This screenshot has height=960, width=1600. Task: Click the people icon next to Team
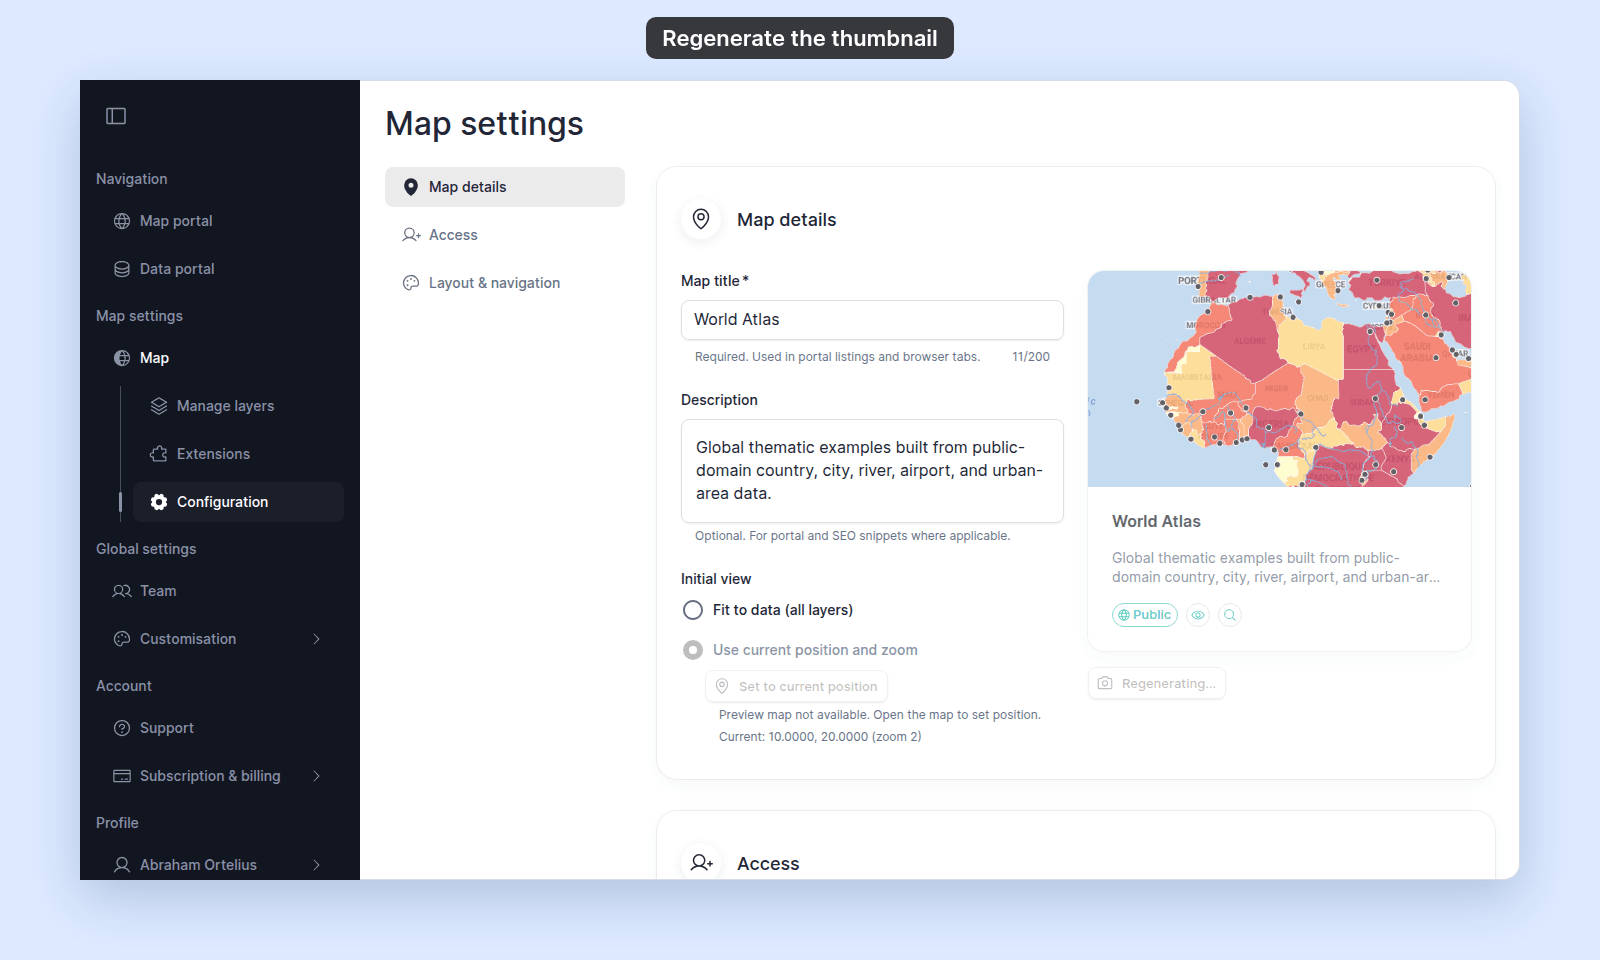[x=122, y=591]
